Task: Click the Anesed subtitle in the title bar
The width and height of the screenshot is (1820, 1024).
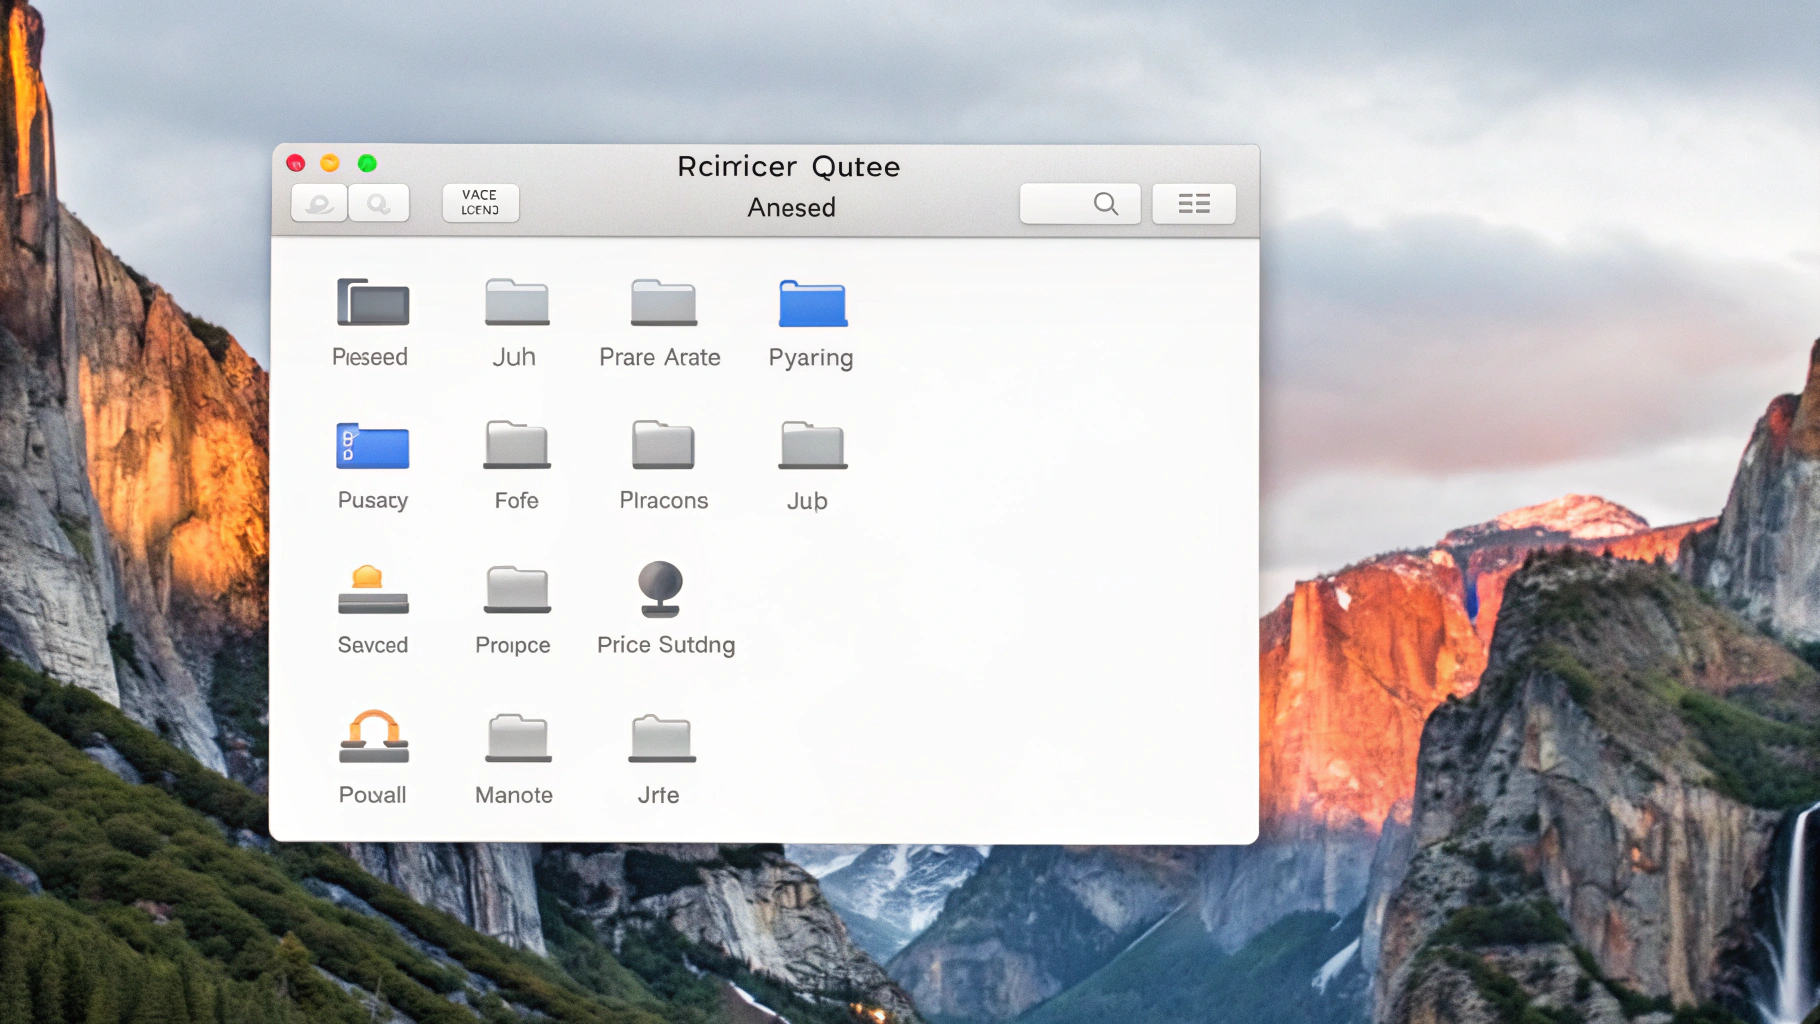Action: 791,207
